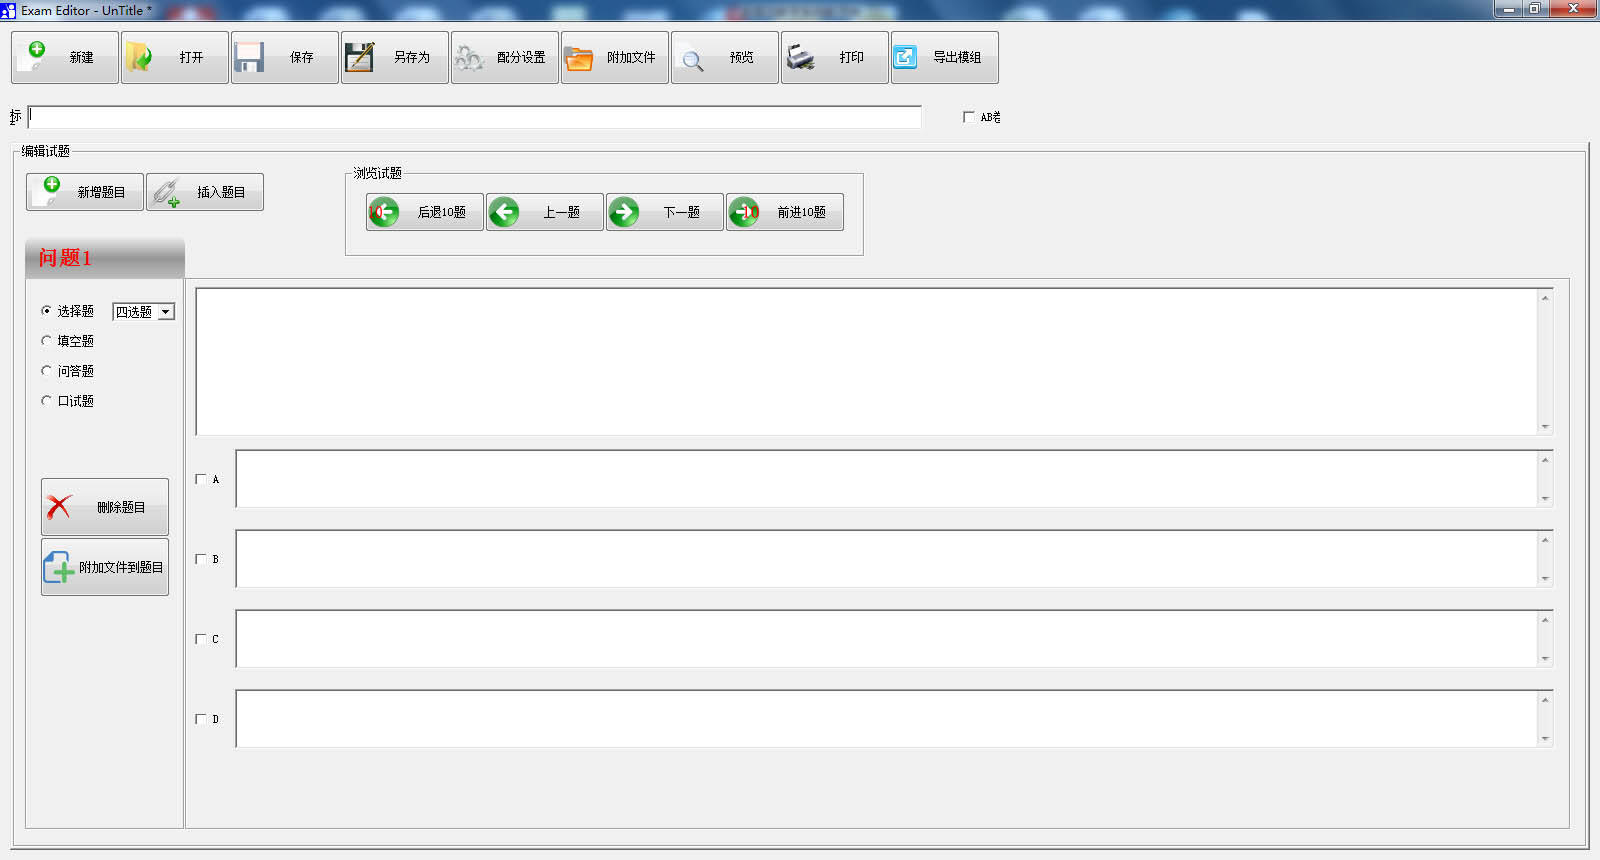Save the exam with 保存 icon
Screen dimensions: 1600x860
249,57
